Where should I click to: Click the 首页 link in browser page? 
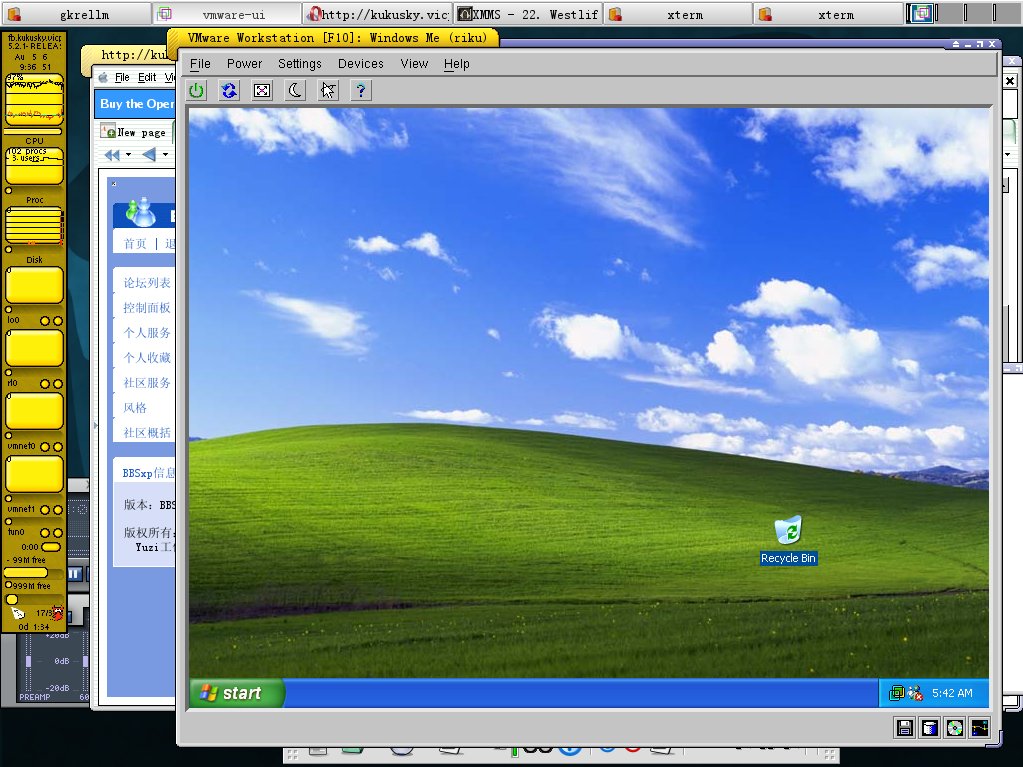(135, 244)
